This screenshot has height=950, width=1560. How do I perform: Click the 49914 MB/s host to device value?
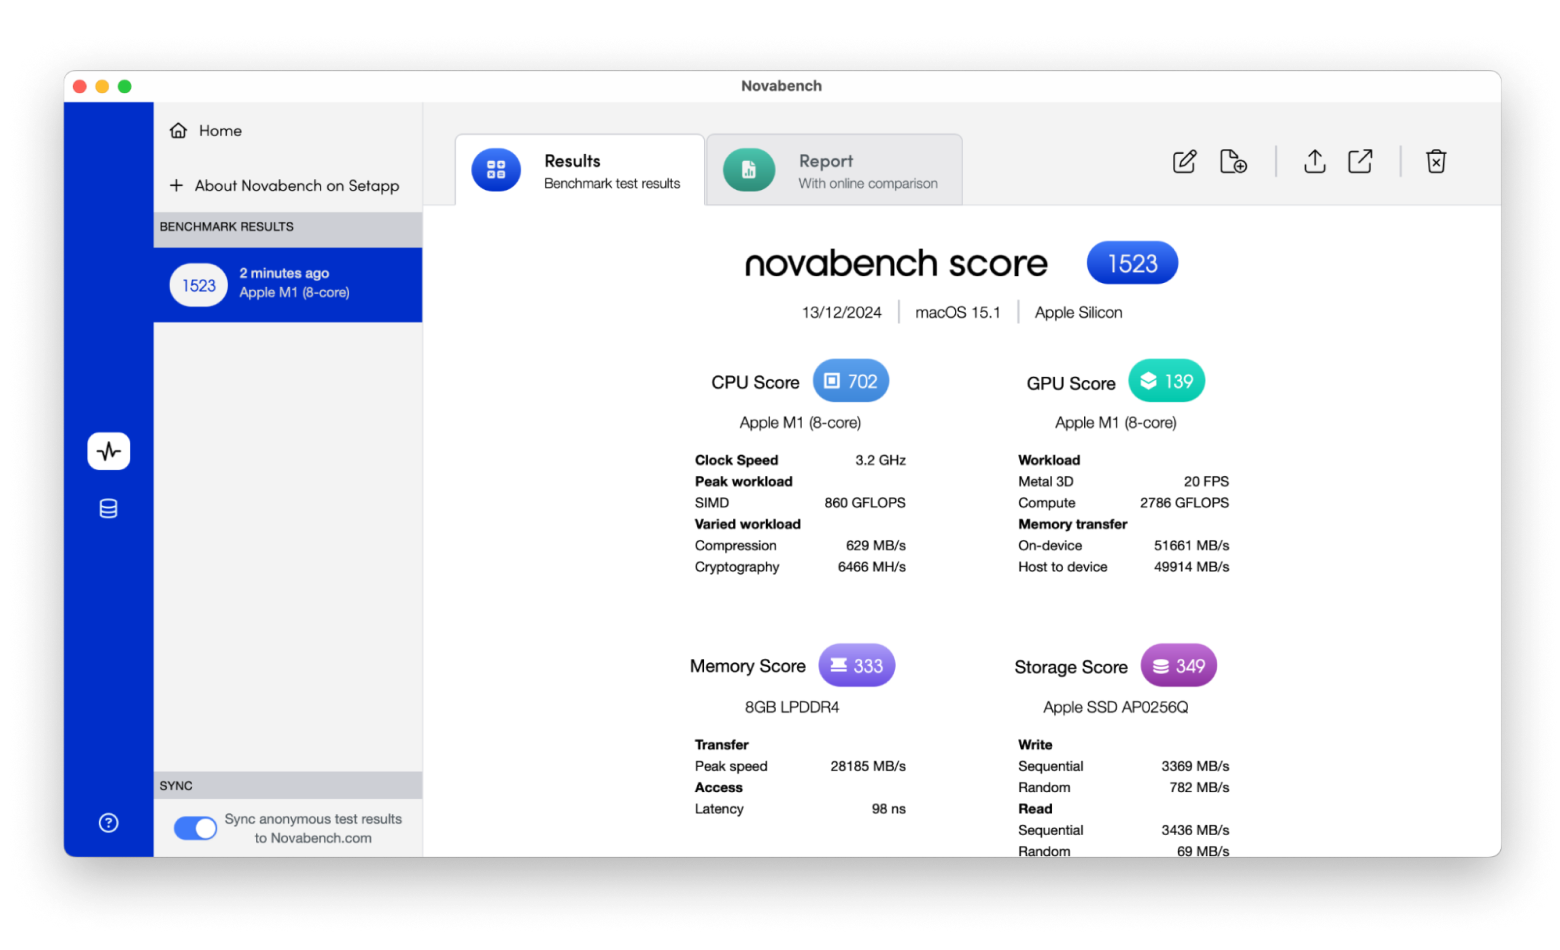coord(1191,567)
